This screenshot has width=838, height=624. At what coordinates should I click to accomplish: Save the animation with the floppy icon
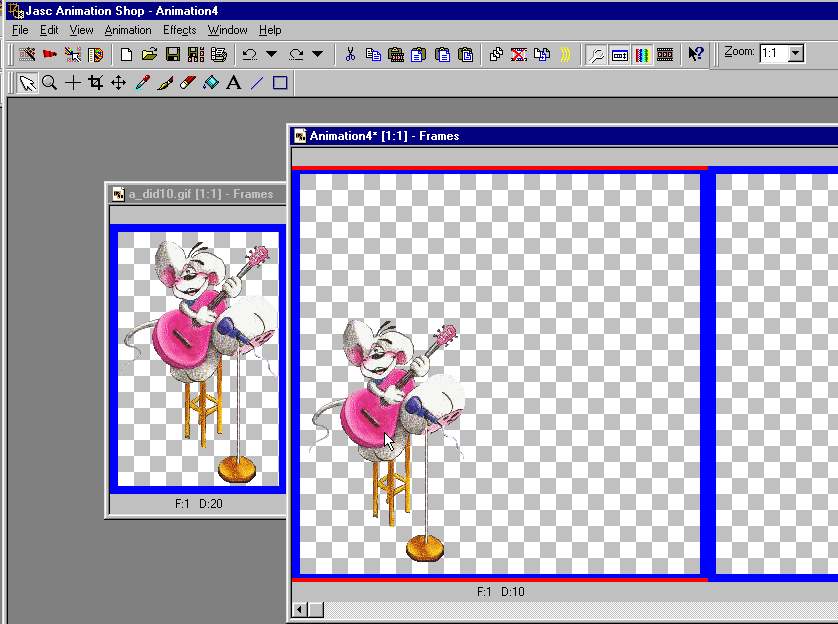(x=173, y=54)
